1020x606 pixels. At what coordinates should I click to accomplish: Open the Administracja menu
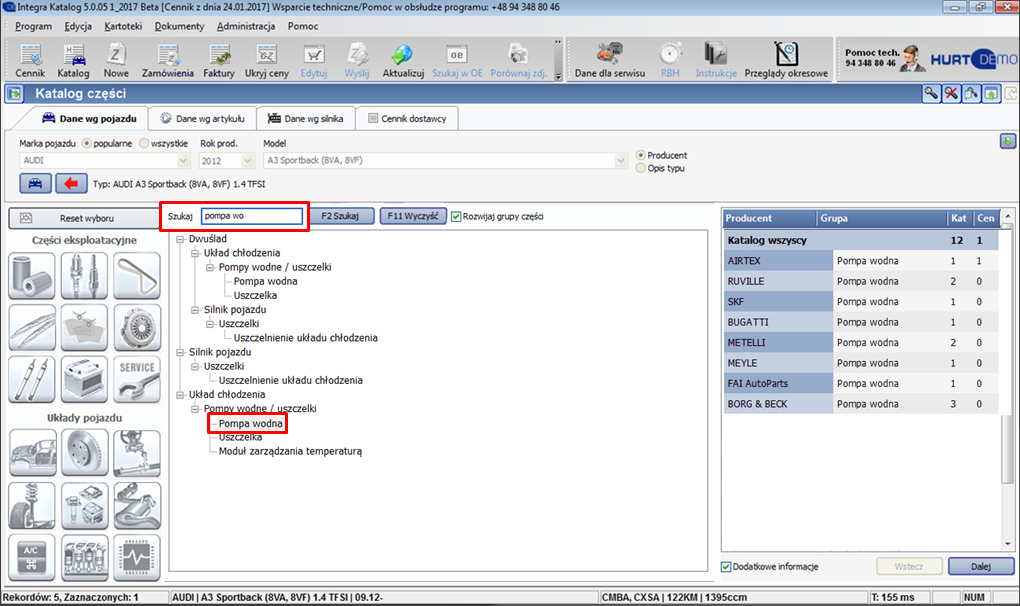point(246,26)
